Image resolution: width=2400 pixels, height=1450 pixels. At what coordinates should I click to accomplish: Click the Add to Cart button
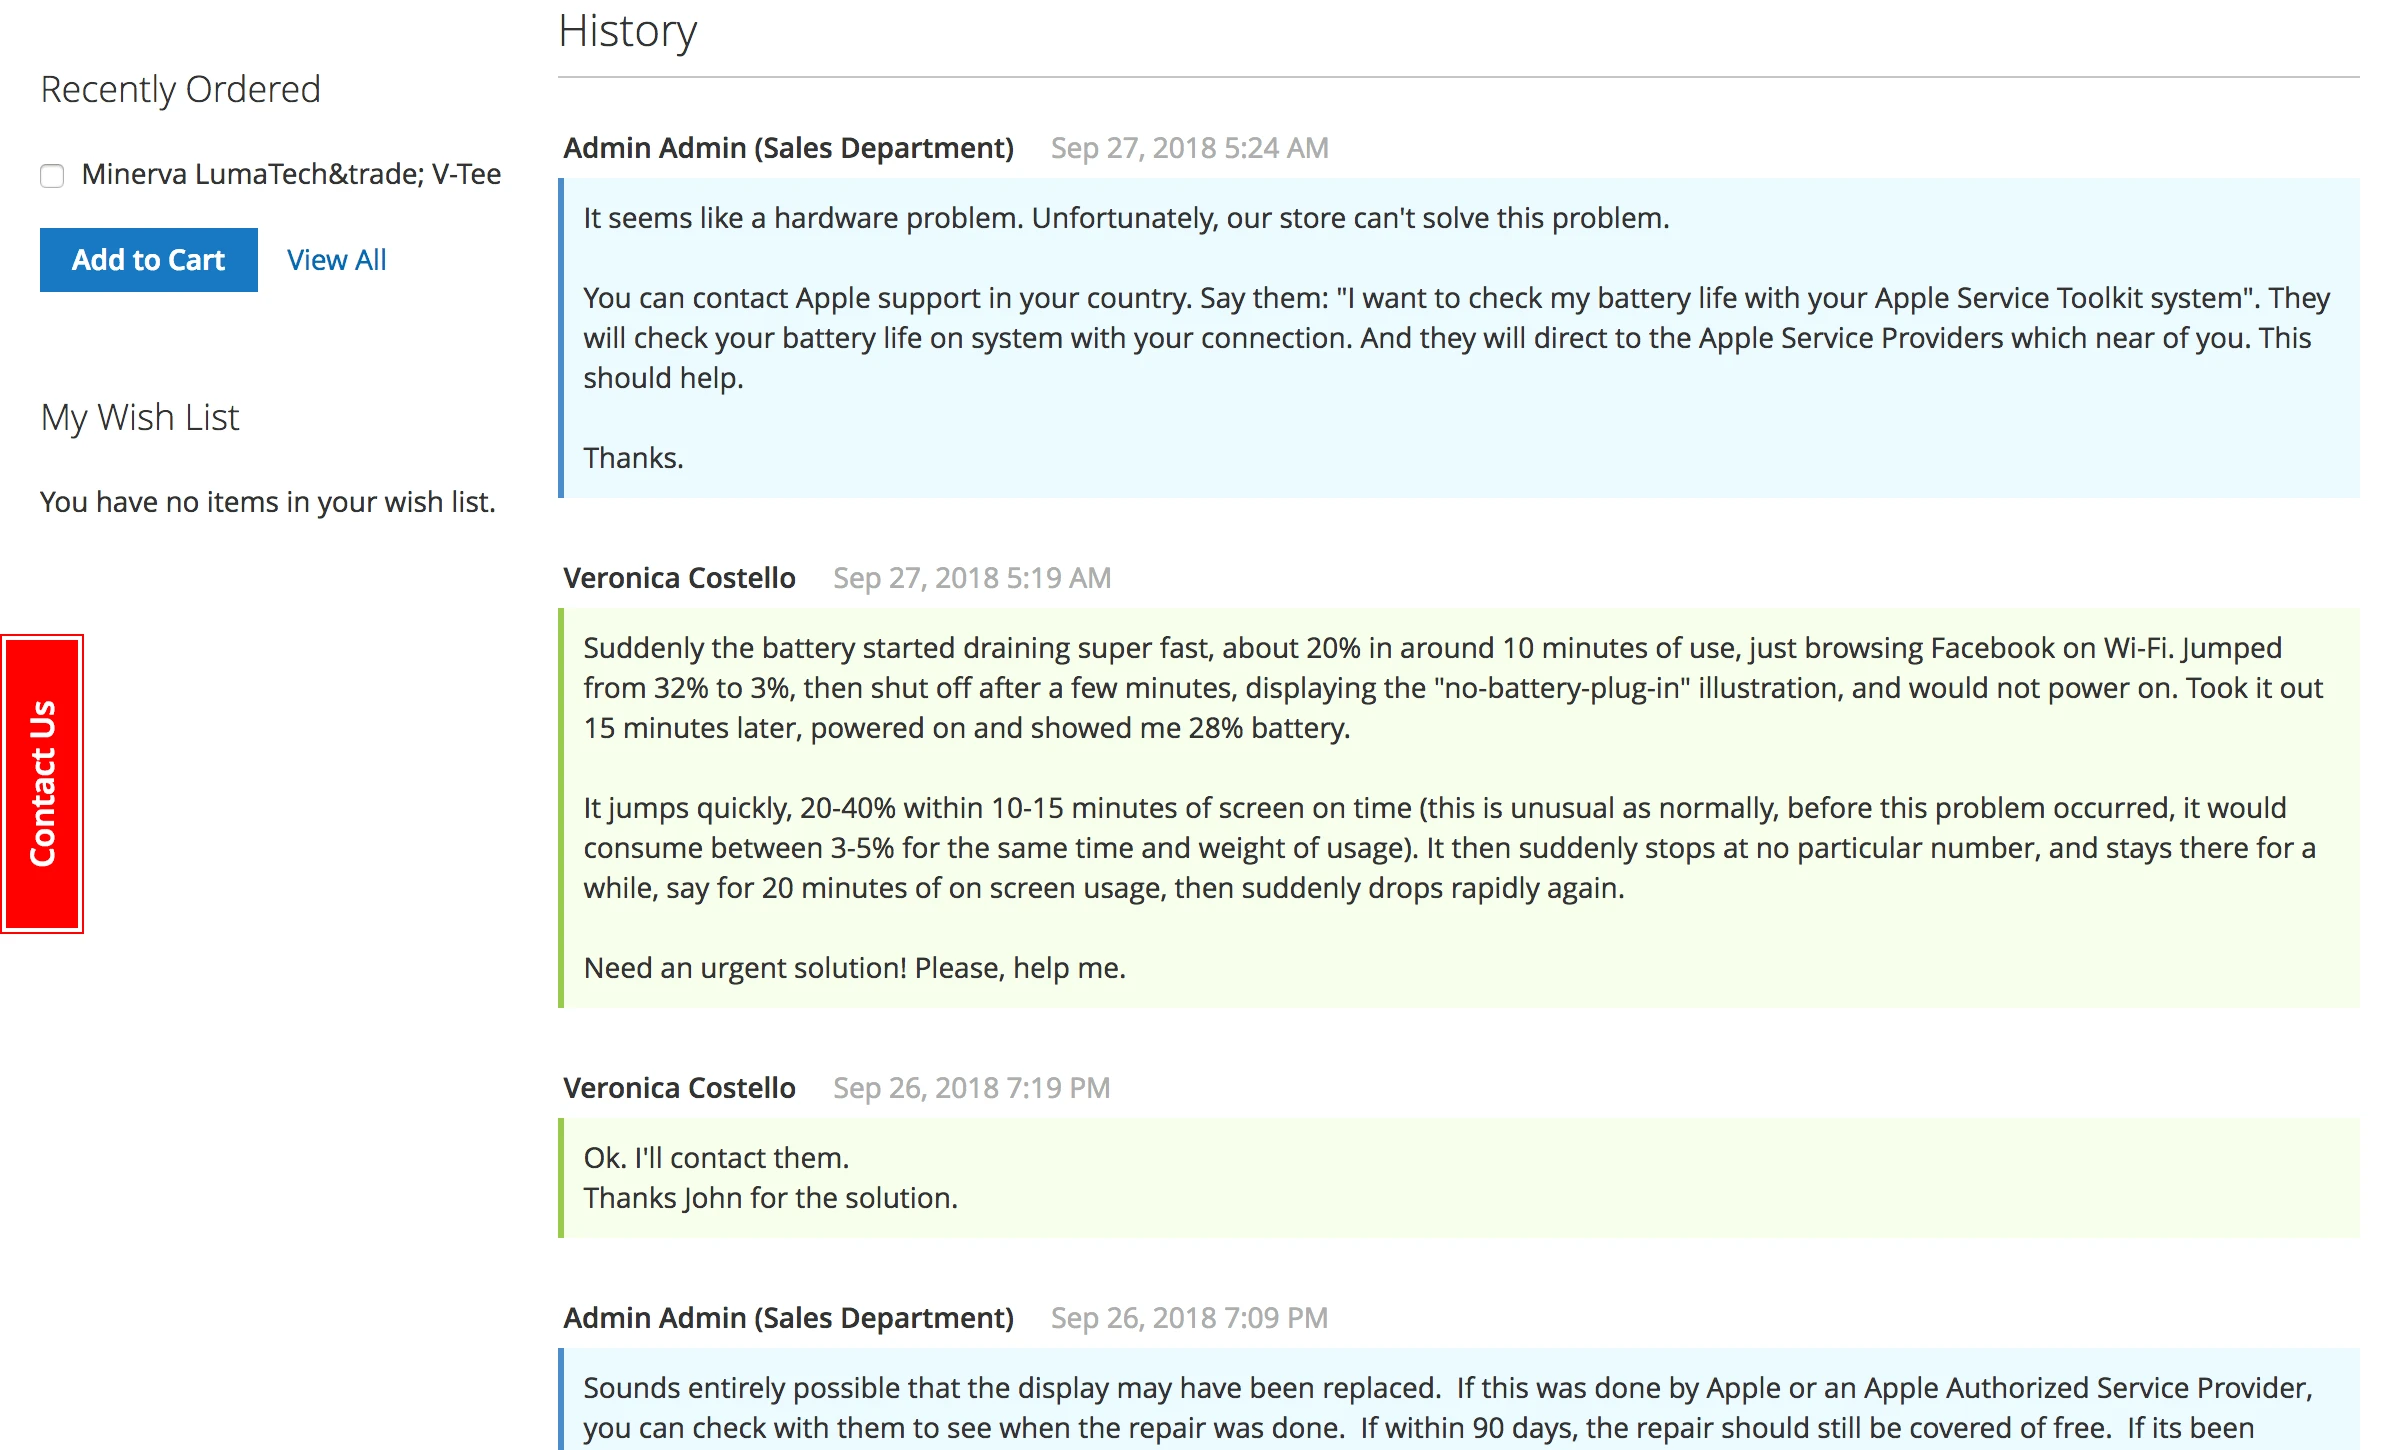pyautogui.click(x=148, y=260)
